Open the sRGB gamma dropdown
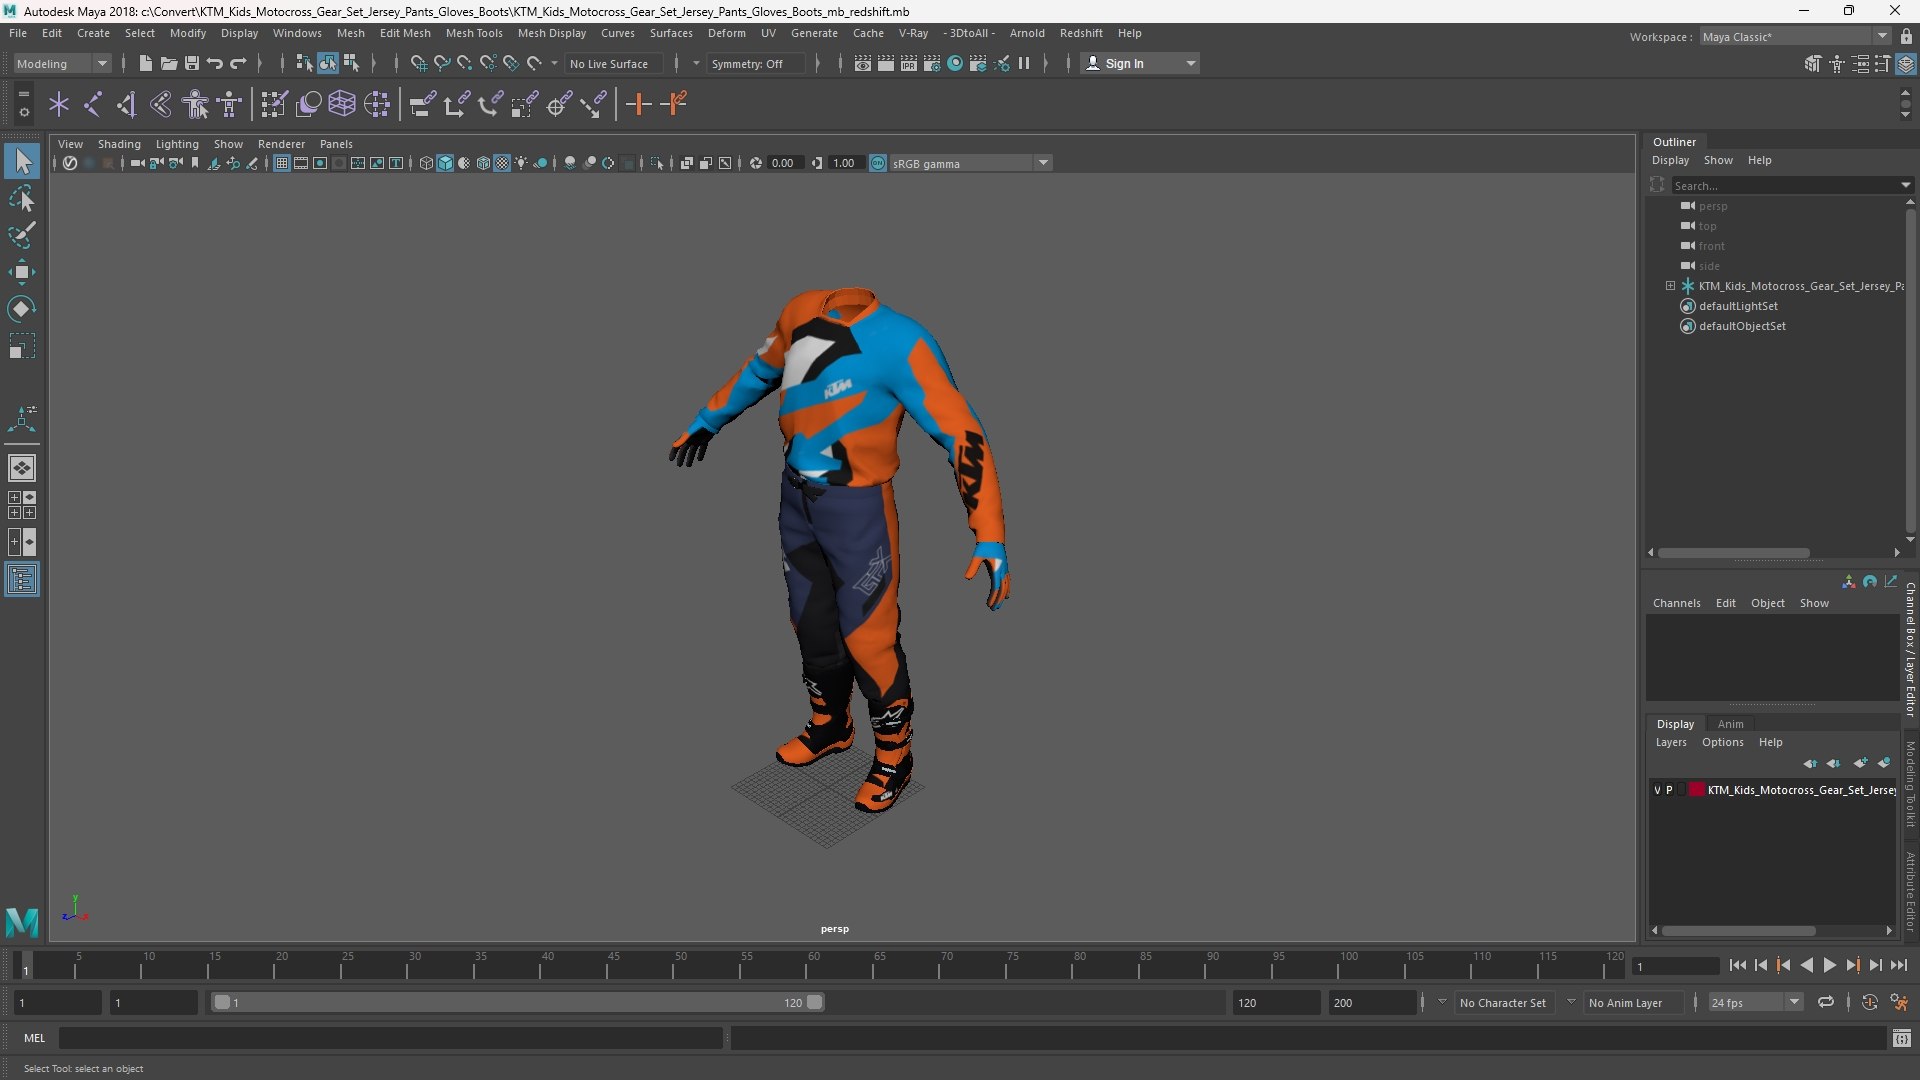The height and width of the screenshot is (1080, 1920). [x=970, y=163]
